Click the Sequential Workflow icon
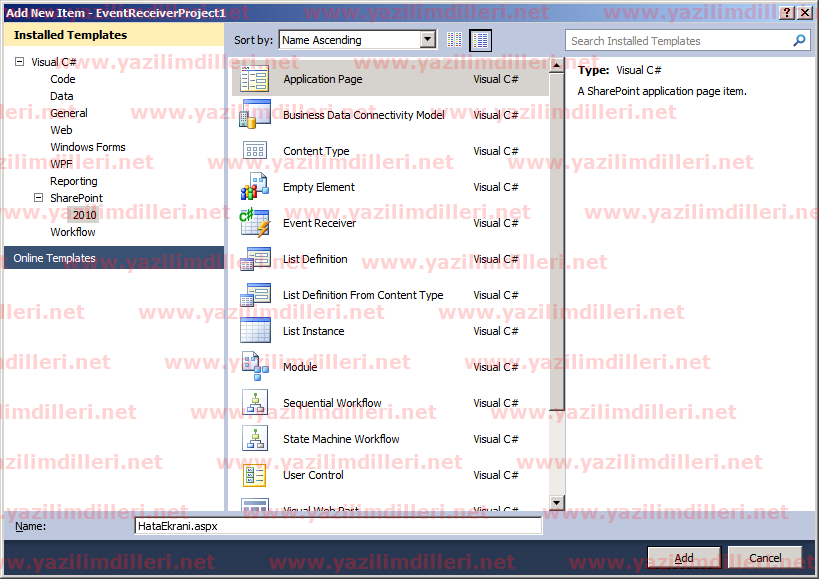Image resolution: width=819 pixels, height=579 pixels. point(255,403)
